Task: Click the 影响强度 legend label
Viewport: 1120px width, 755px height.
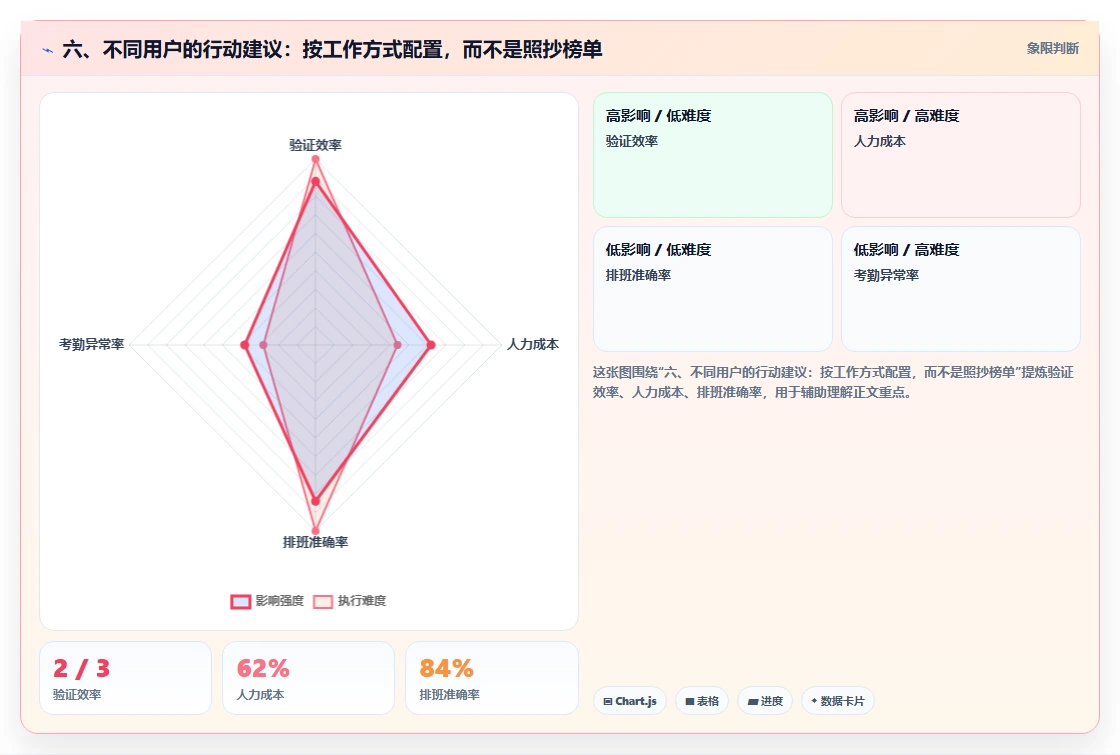Action: click(280, 601)
